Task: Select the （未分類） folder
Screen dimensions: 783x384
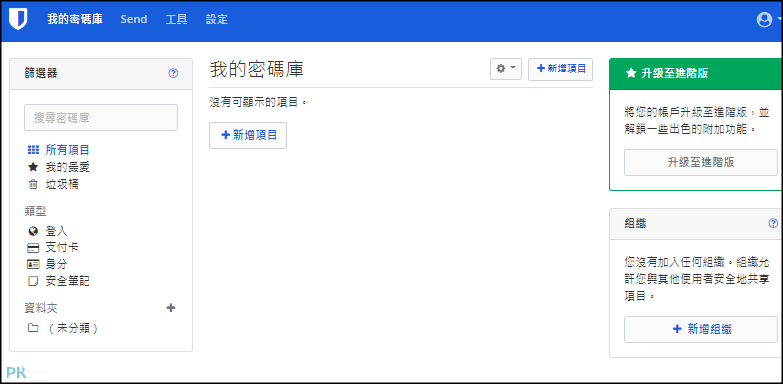Action: pos(73,328)
